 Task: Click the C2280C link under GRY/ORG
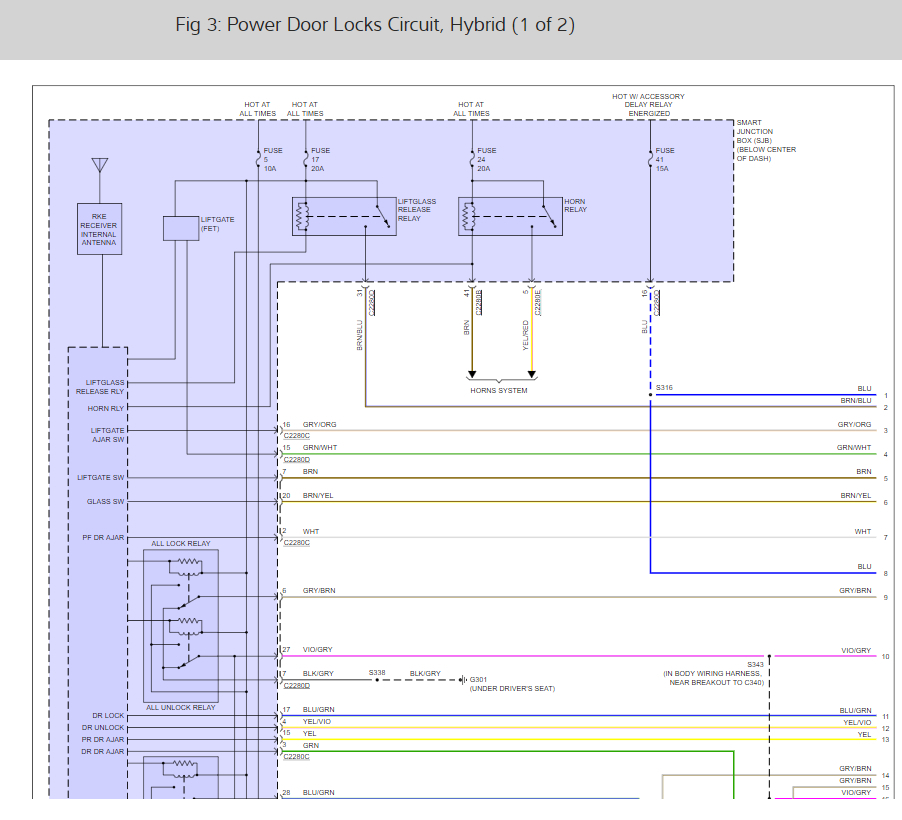(x=297, y=436)
